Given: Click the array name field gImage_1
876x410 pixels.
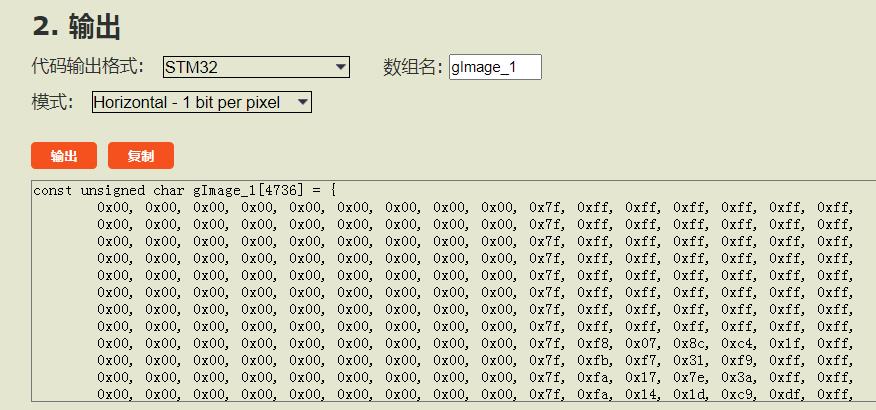Looking at the screenshot, I should [x=495, y=67].
